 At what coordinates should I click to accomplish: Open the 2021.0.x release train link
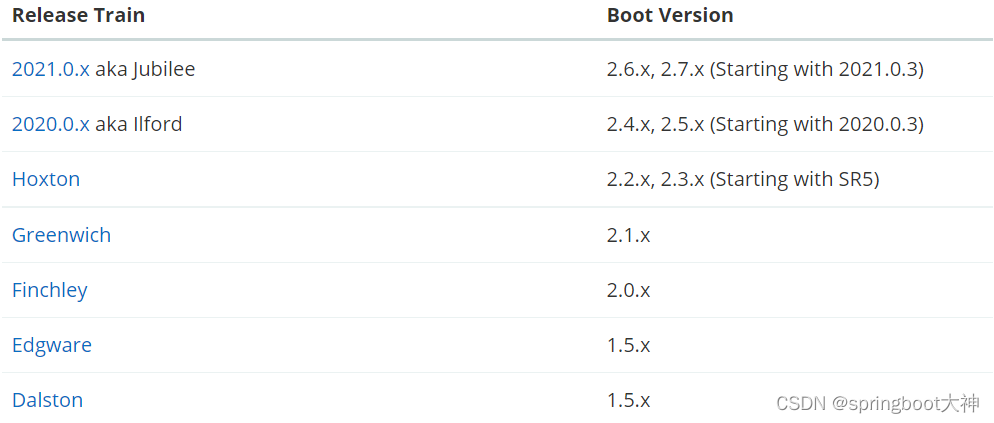point(51,68)
